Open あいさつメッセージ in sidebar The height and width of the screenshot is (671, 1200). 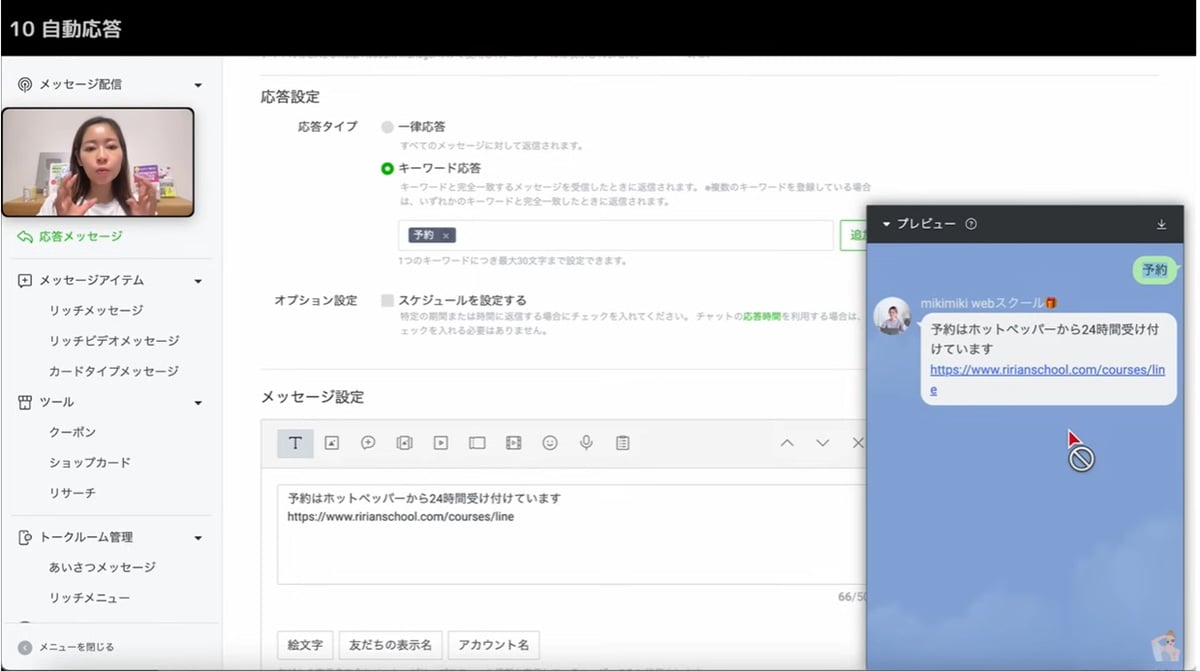point(102,567)
